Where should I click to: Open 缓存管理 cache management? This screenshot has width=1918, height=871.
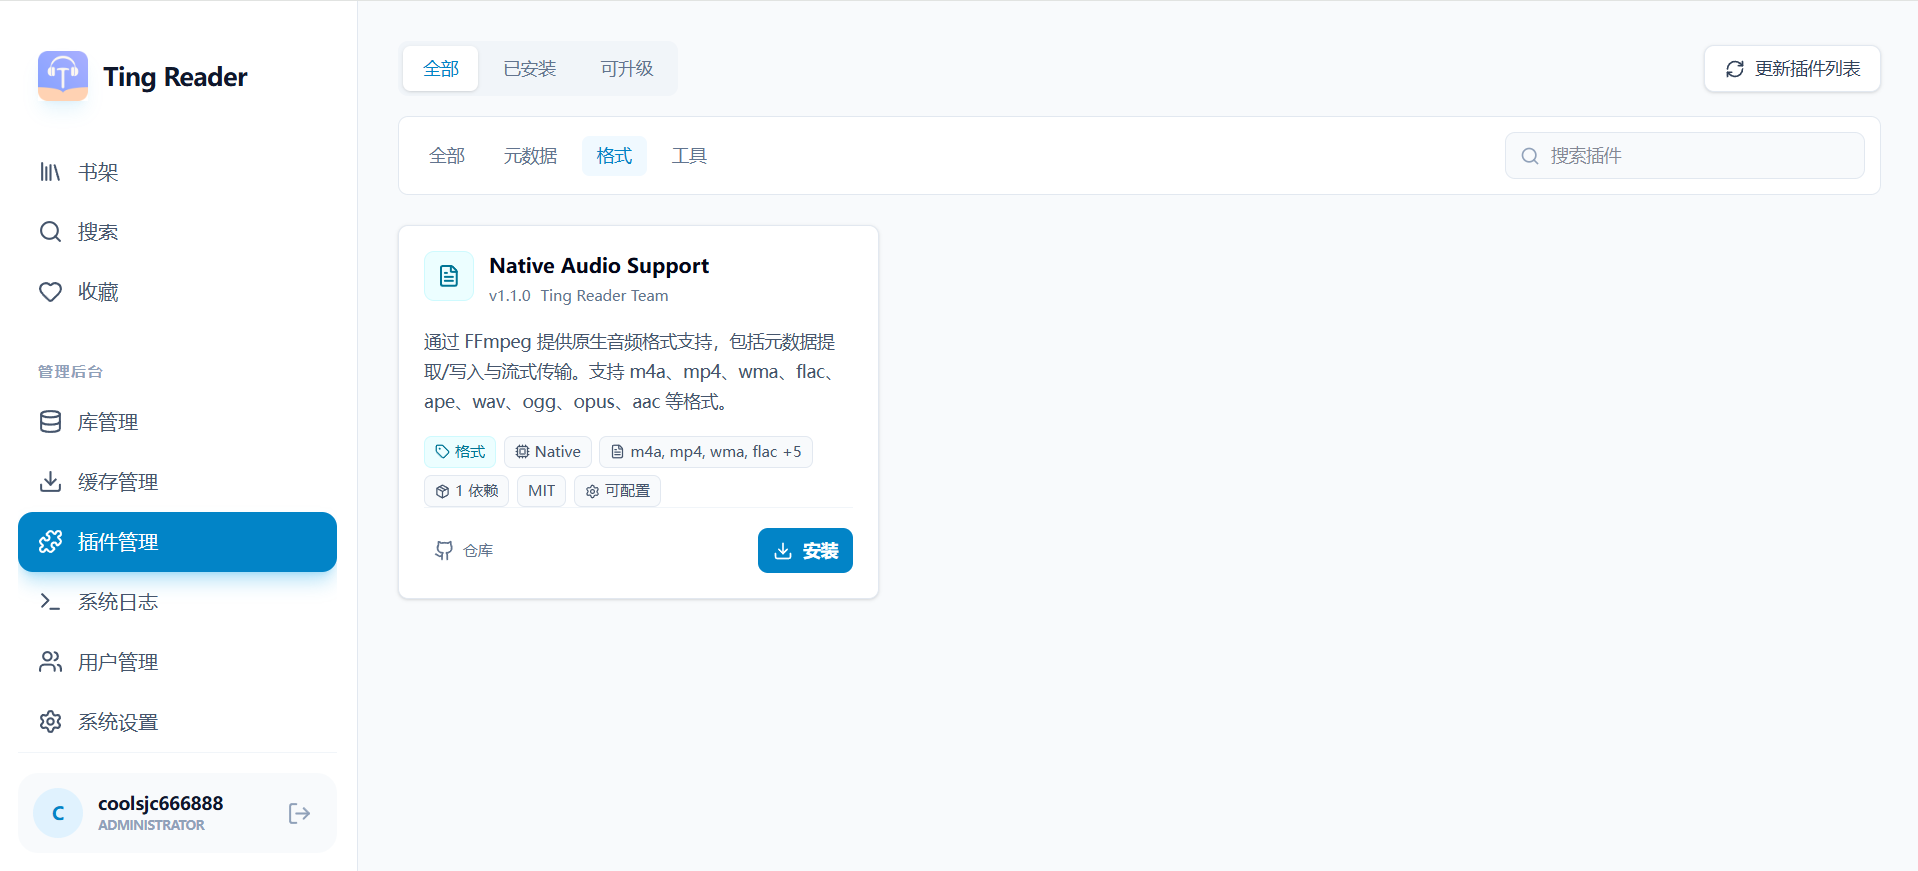[x=177, y=482]
